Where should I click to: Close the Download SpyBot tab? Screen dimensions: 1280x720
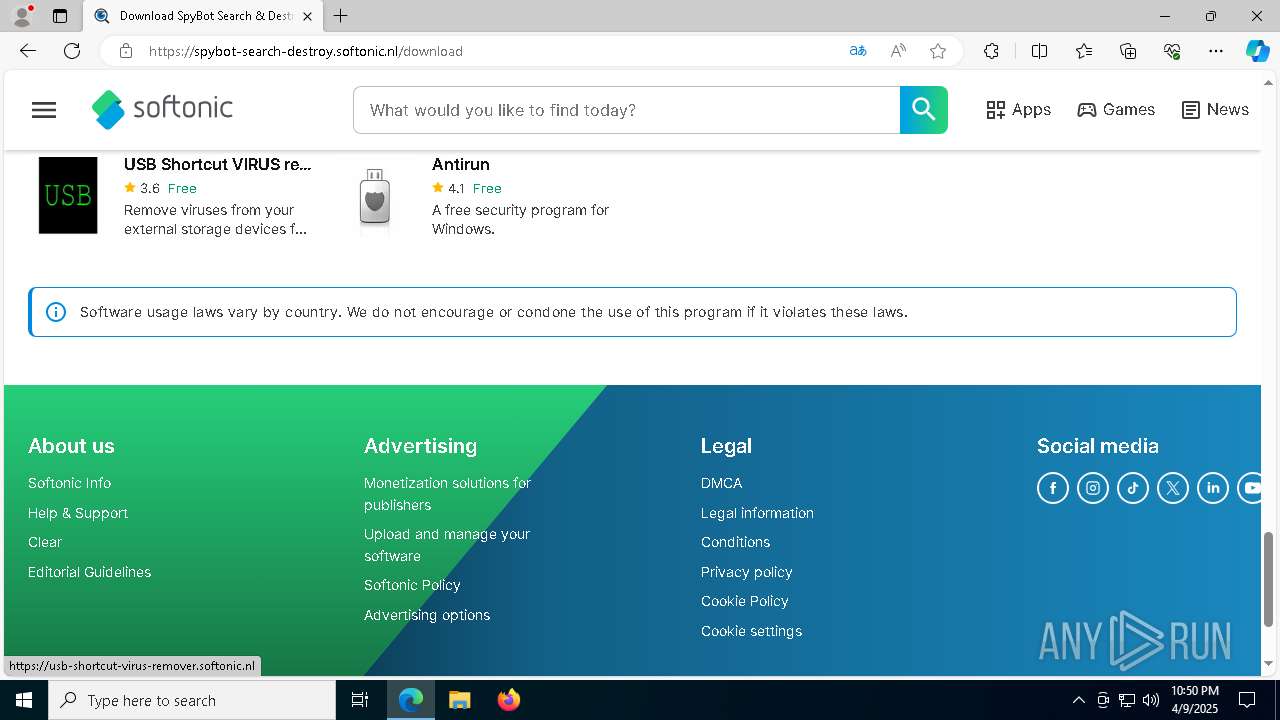click(x=307, y=16)
